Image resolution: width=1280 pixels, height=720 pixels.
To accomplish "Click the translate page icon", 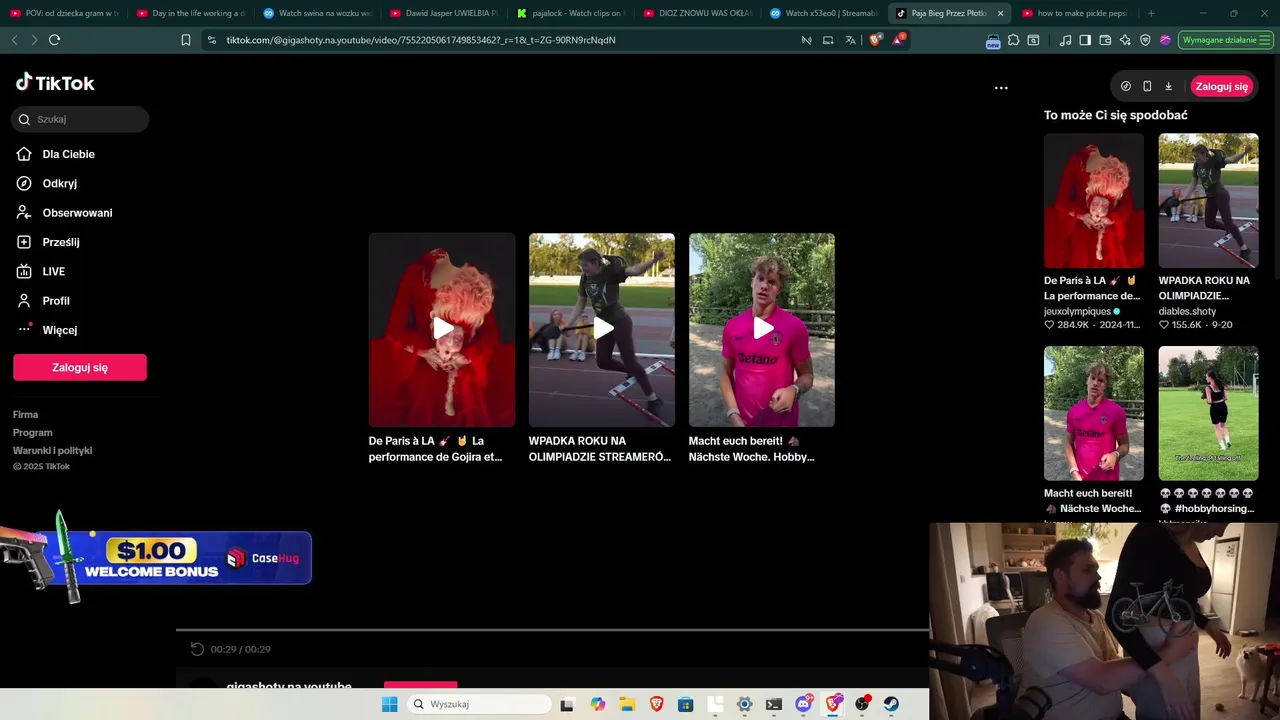I will point(850,40).
